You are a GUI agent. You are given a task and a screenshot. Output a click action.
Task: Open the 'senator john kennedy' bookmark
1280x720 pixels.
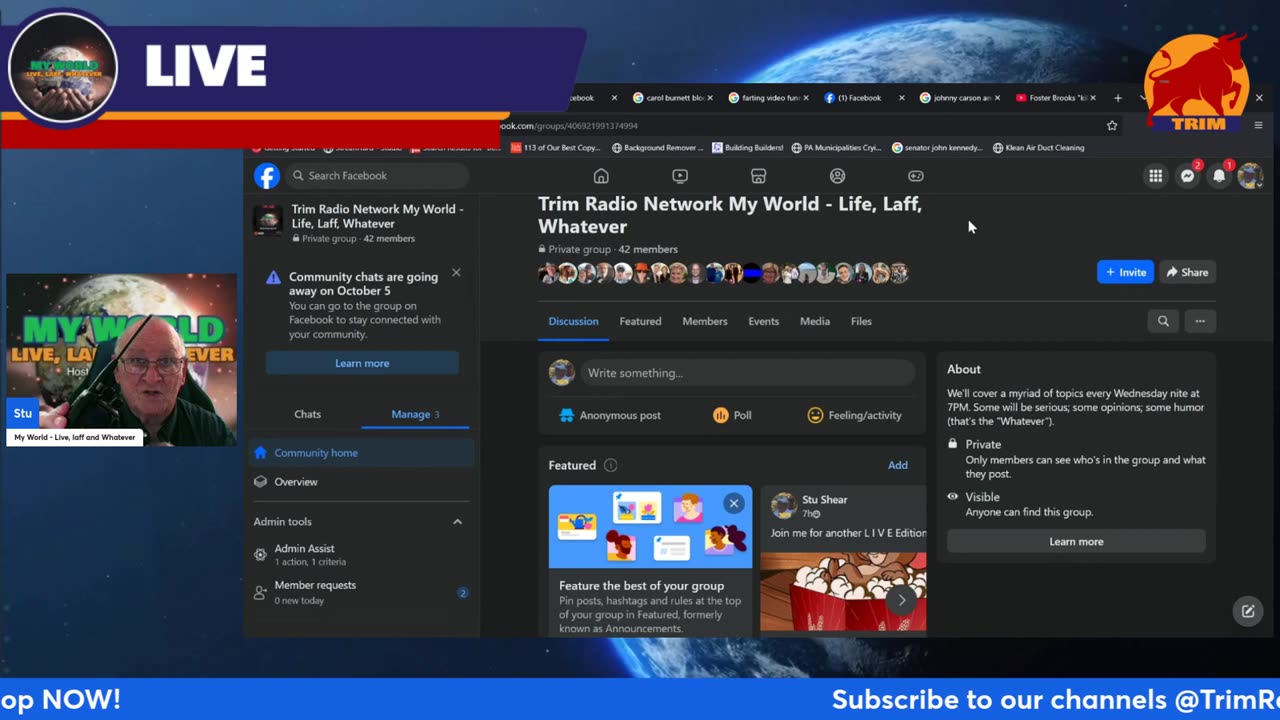point(938,148)
